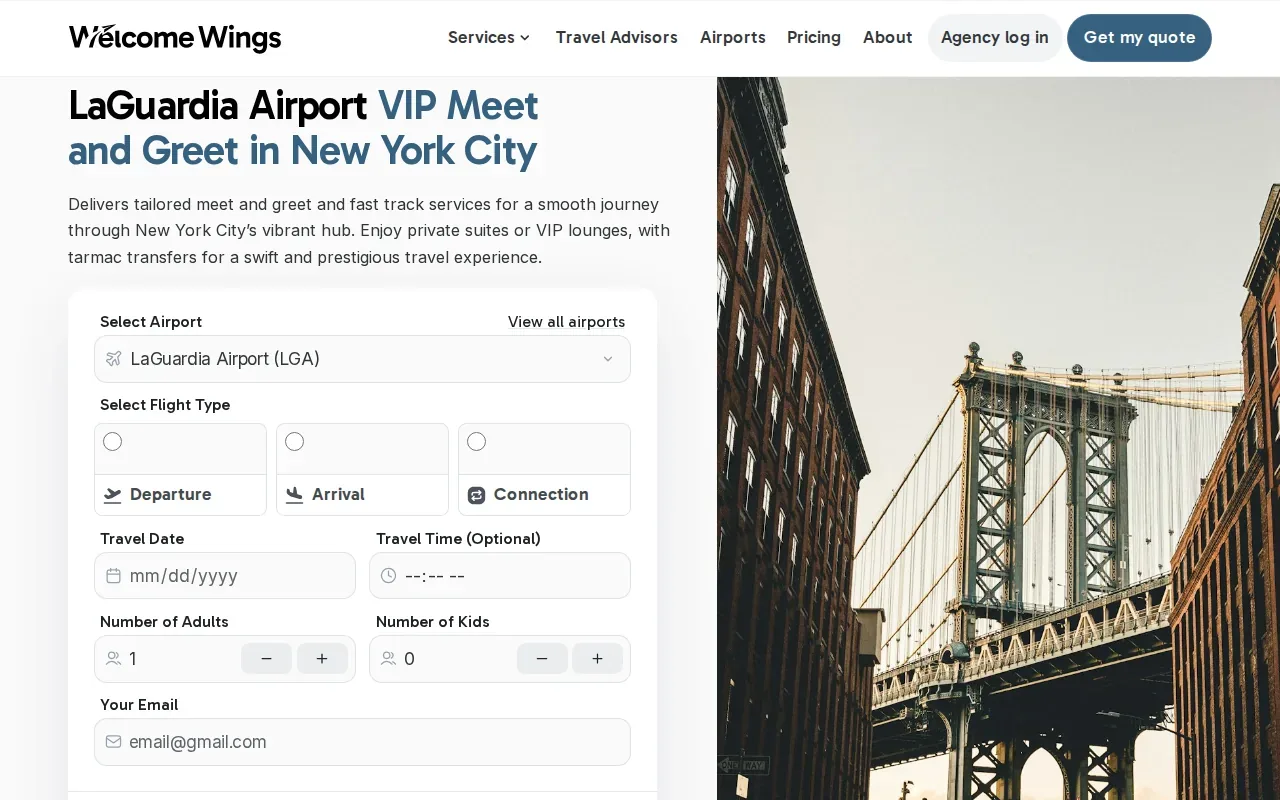Image resolution: width=1280 pixels, height=800 pixels.
Task: Decrease the number of adults
Action: click(267, 659)
